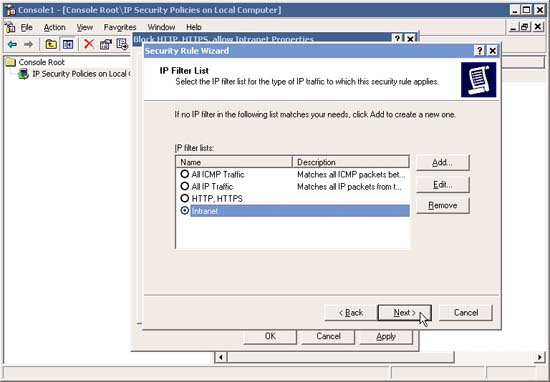This screenshot has height=382, width=550.
Task: Click the right arrow of horizontal scrollbar
Action: click(x=539, y=357)
